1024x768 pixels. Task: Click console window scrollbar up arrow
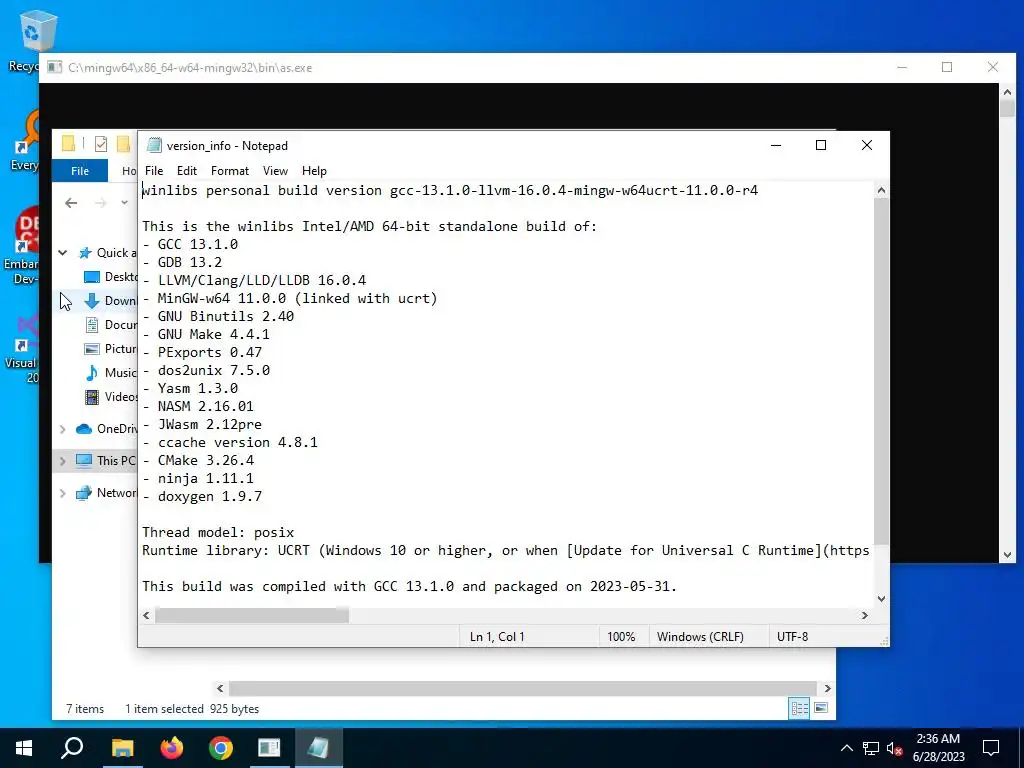[1007, 92]
